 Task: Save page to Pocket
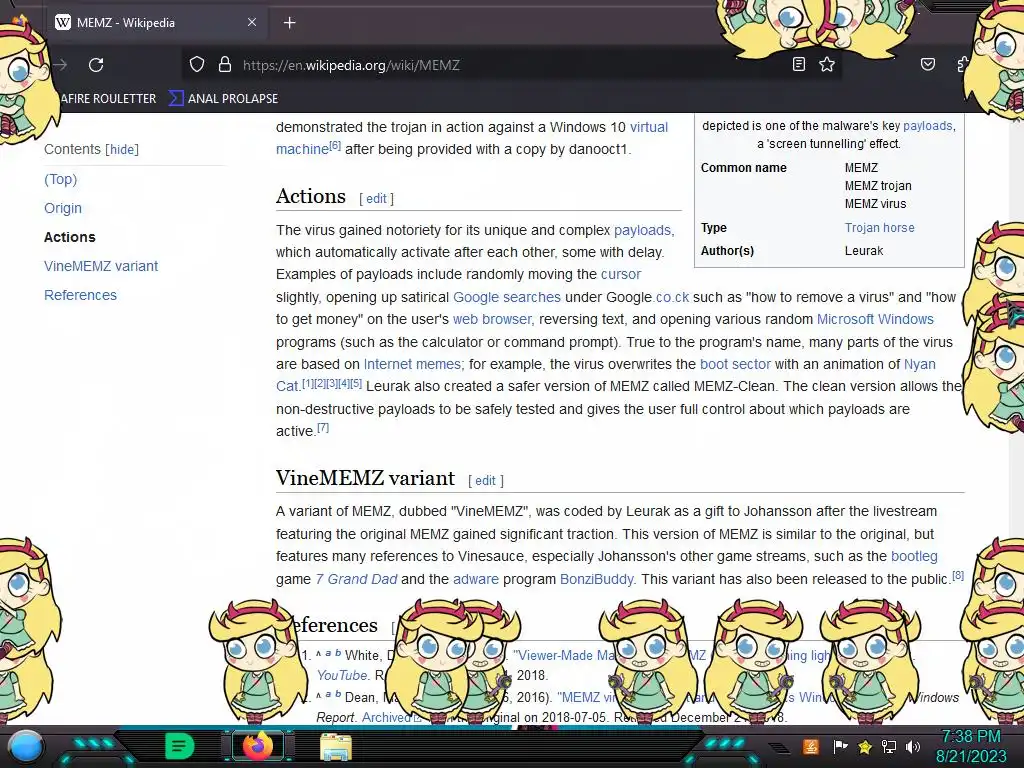(927, 64)
